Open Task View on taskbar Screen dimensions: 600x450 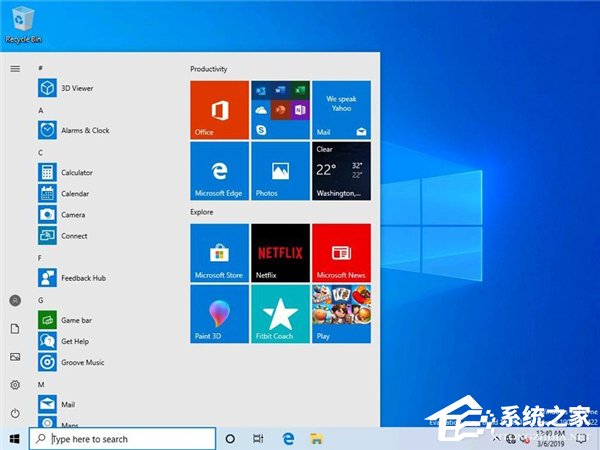click(x=258, y=439)
